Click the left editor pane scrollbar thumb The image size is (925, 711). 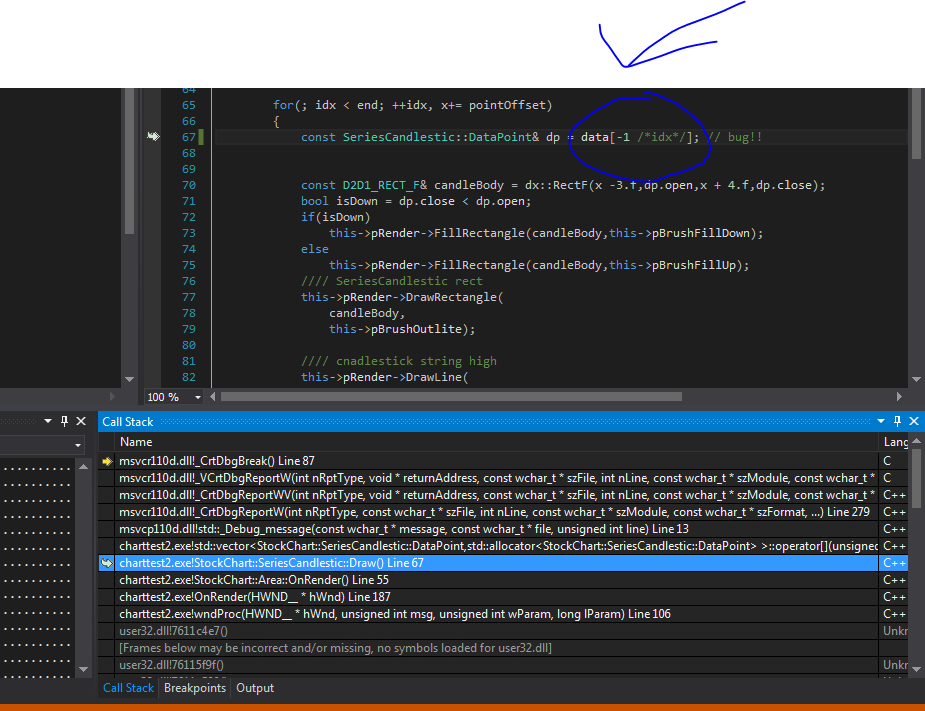(130, 162)
